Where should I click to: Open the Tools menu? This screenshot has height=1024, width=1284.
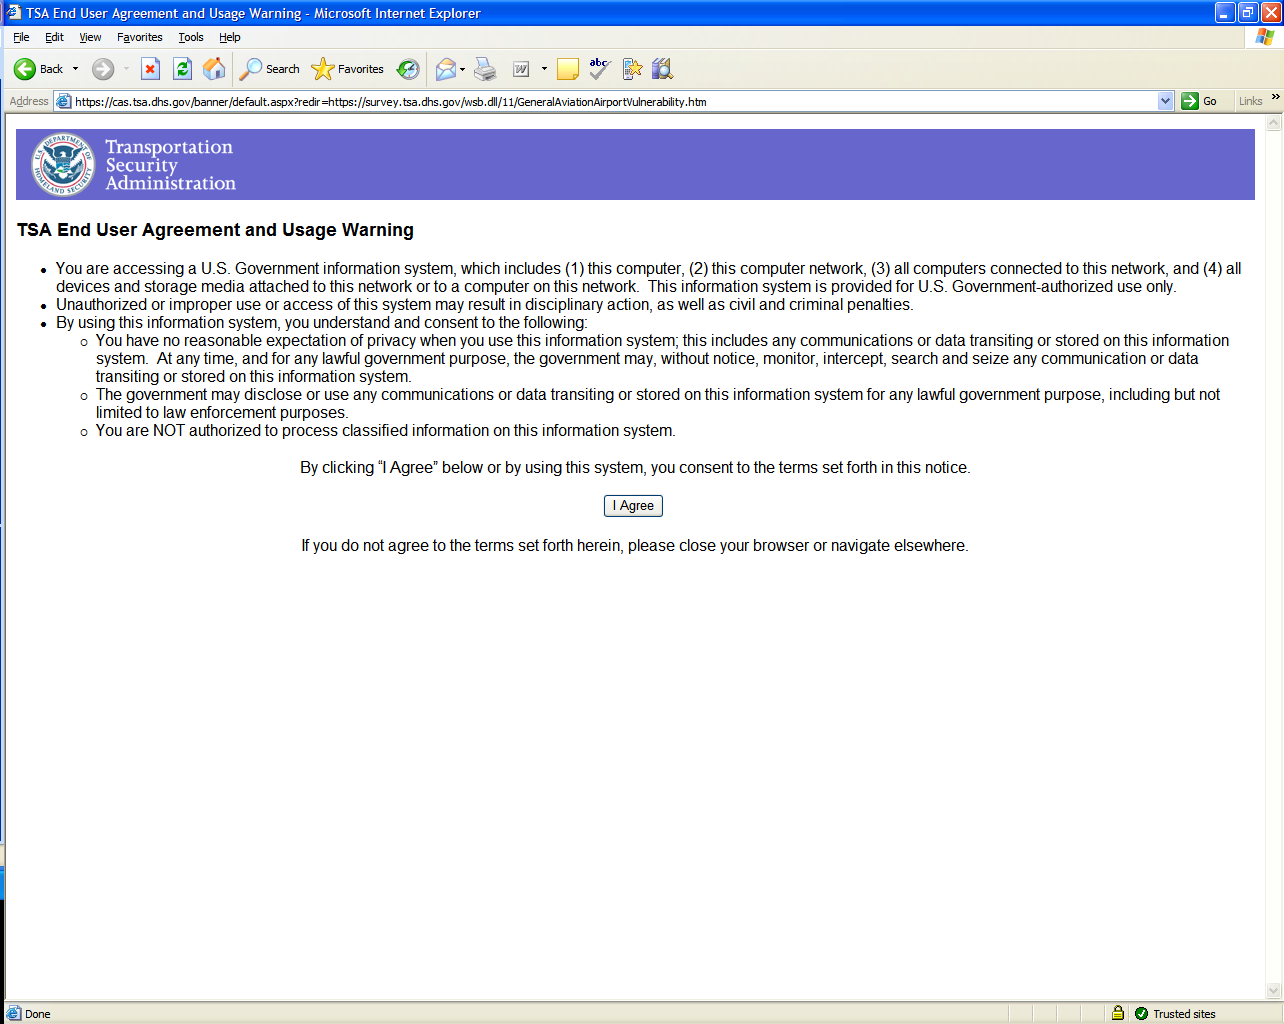pos(191,37)
